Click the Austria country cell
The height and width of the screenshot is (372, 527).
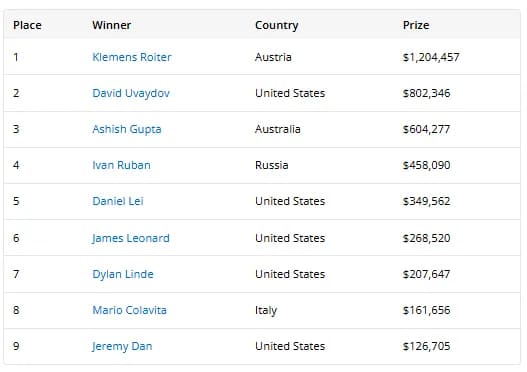click(x=273, y=57)
